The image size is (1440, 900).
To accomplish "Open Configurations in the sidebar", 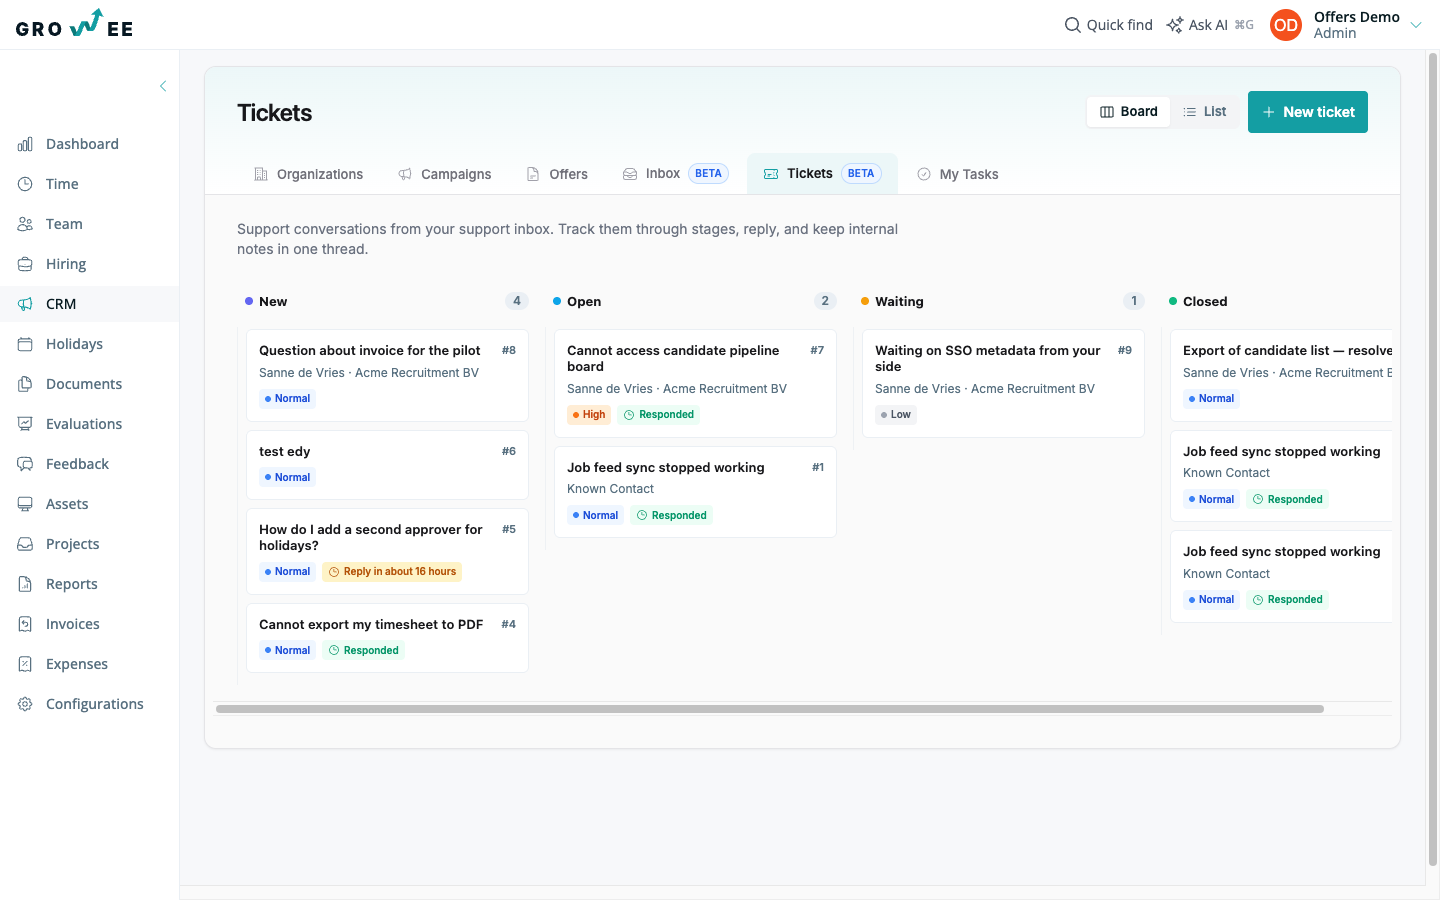I will coord(90,704).
